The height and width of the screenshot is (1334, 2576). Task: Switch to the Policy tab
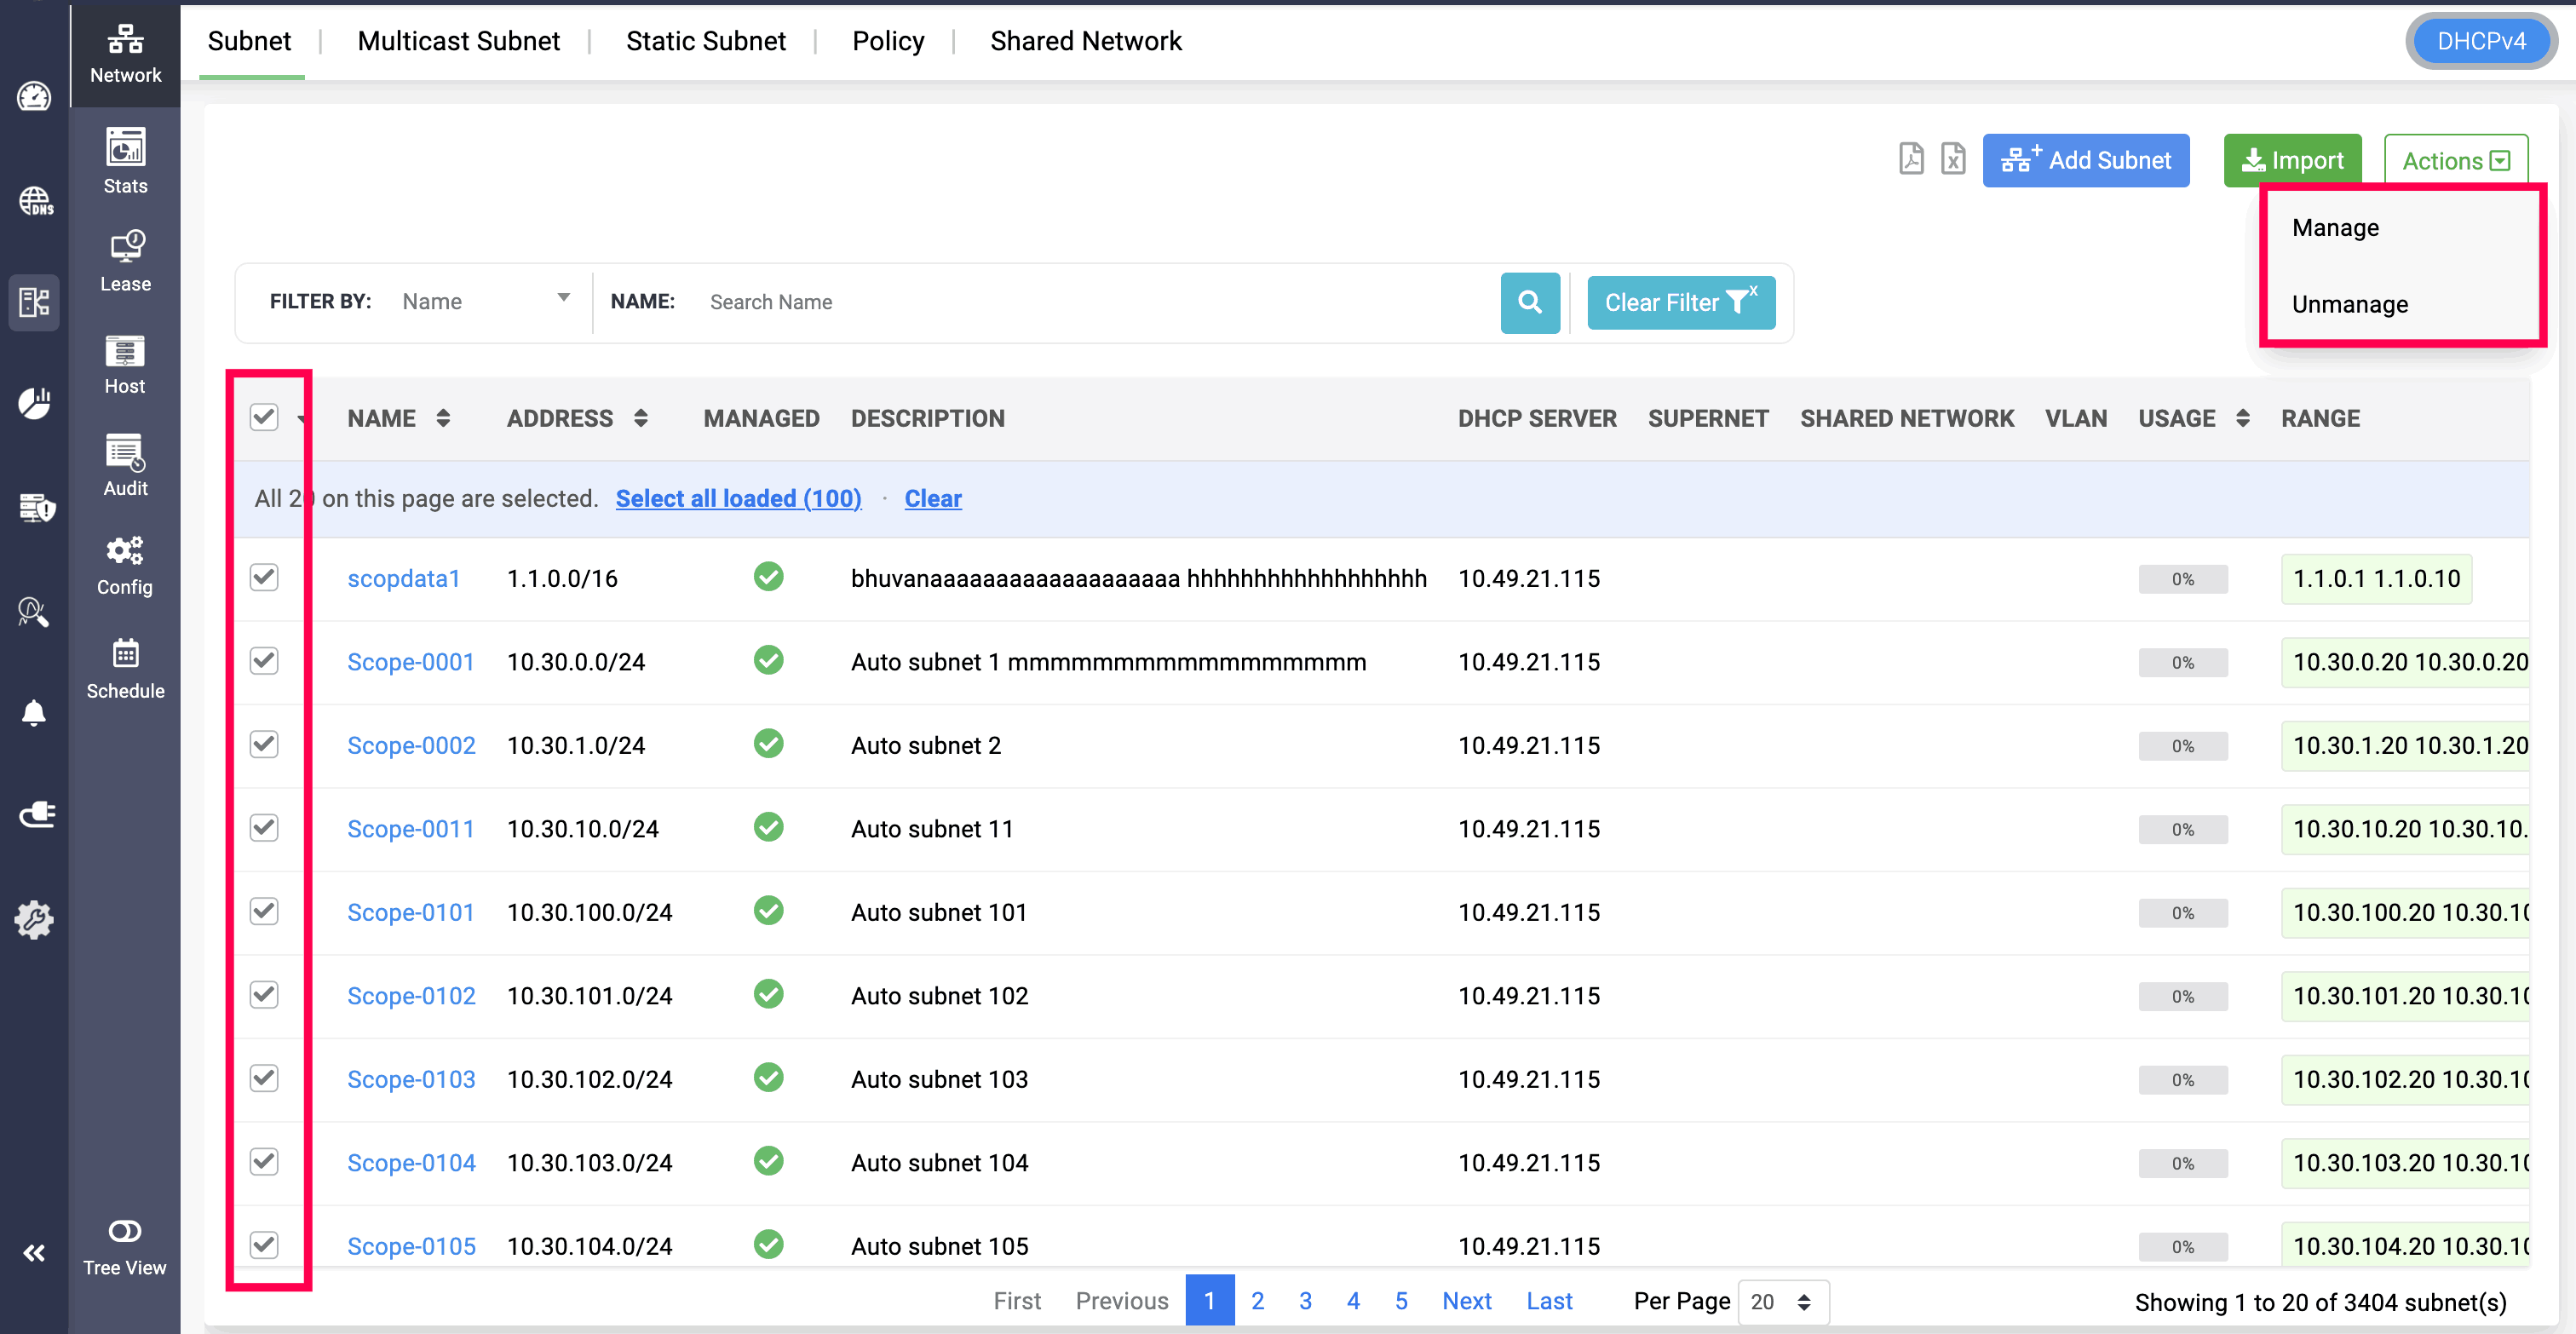click(888, 41)
